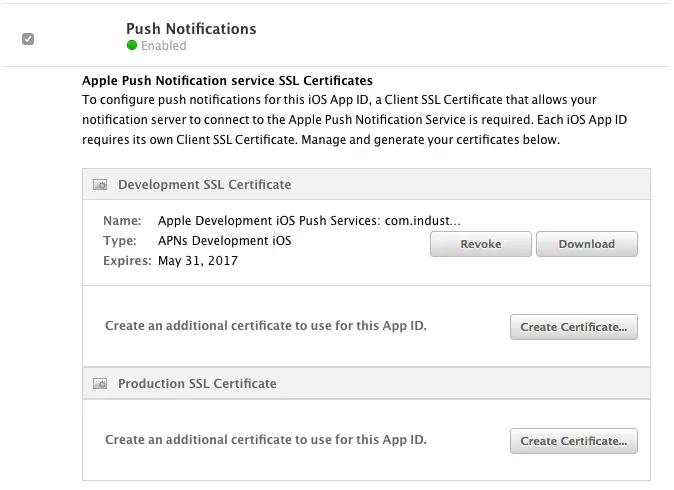Create Certificate under Development SSL section
Screen dimensions: 674x490
point(573,327)
